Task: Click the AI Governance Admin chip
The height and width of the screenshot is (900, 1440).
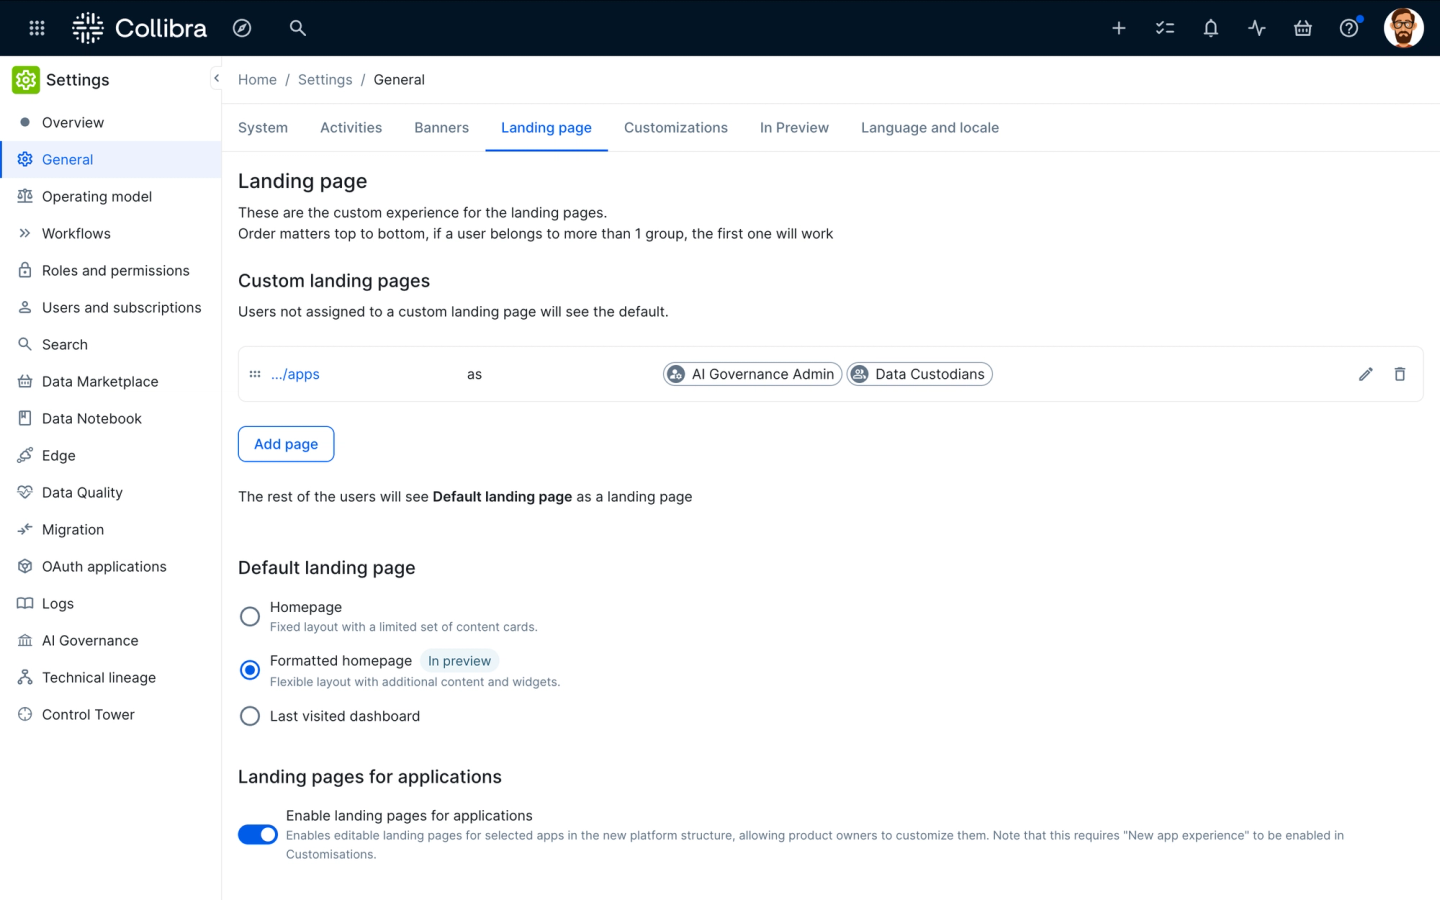Action: pos(753,374)
